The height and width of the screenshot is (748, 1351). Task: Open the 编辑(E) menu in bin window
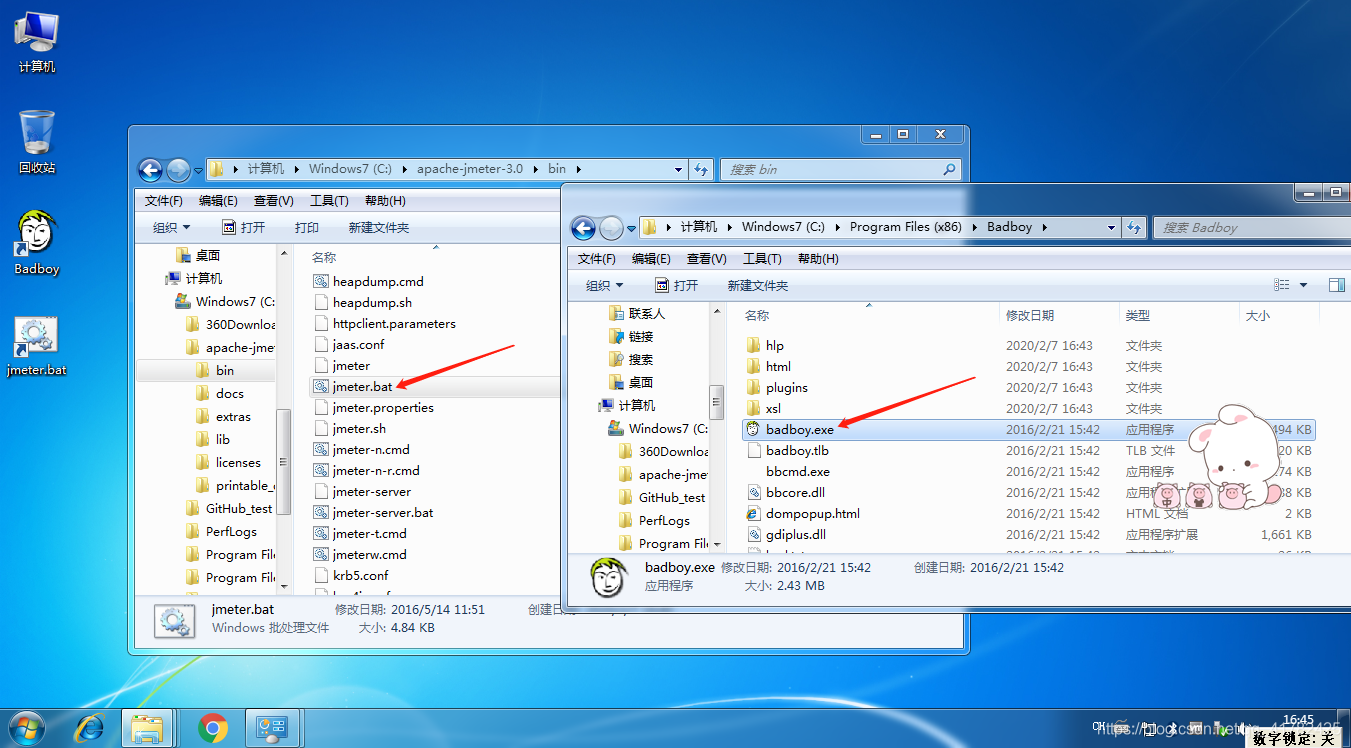218,201
